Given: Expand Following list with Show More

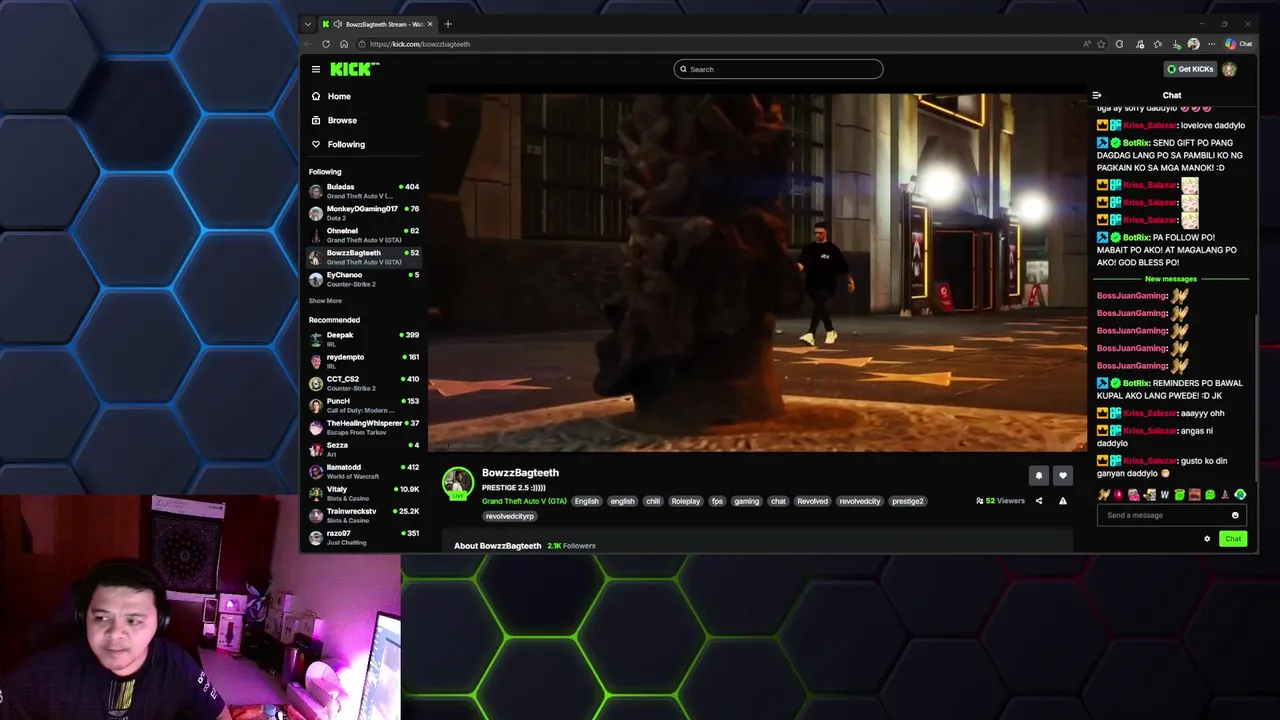Looking at the screenshot, I should [x=325, y=301].
